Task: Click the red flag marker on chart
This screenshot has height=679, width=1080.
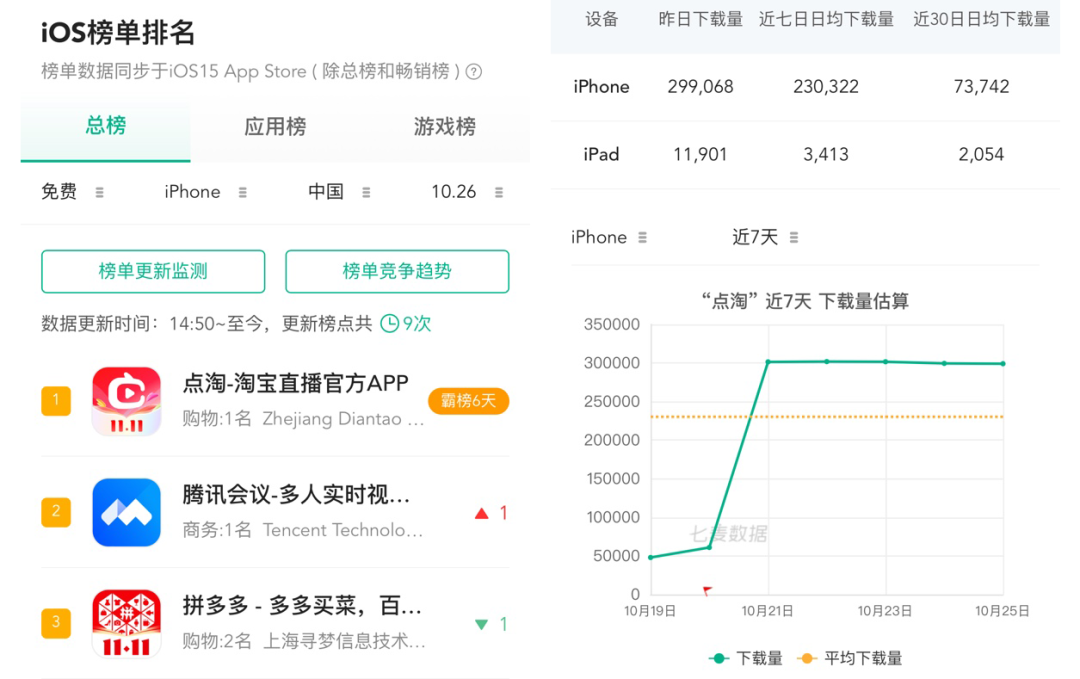Action: pos(707,591)
